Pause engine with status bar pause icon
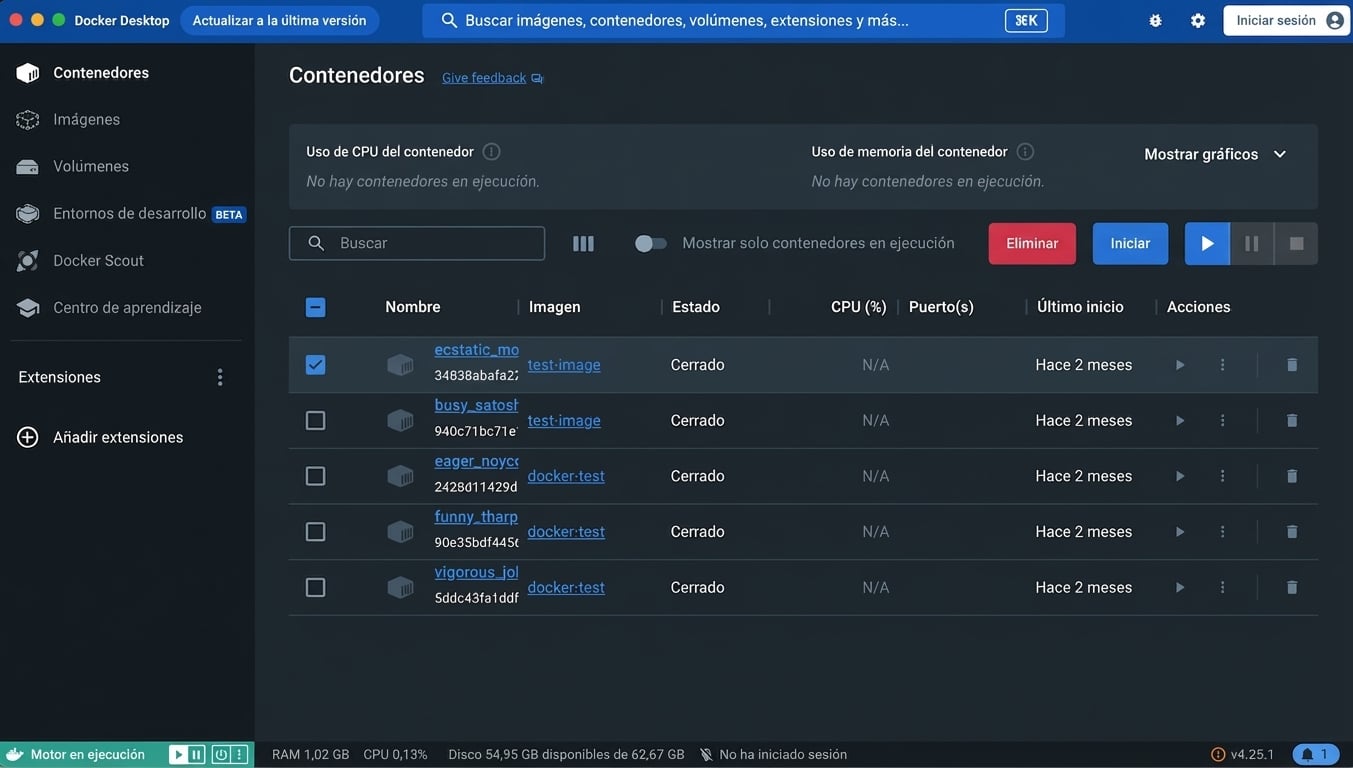 tap(197, 755)
